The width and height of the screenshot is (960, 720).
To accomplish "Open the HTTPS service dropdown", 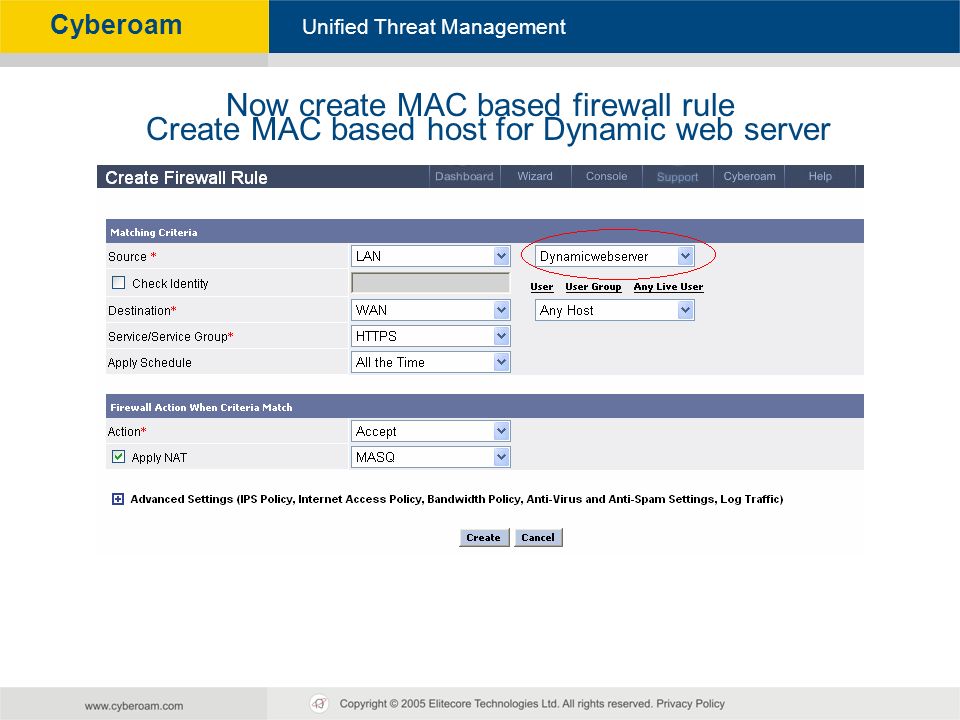I will [x=430, y=336].
